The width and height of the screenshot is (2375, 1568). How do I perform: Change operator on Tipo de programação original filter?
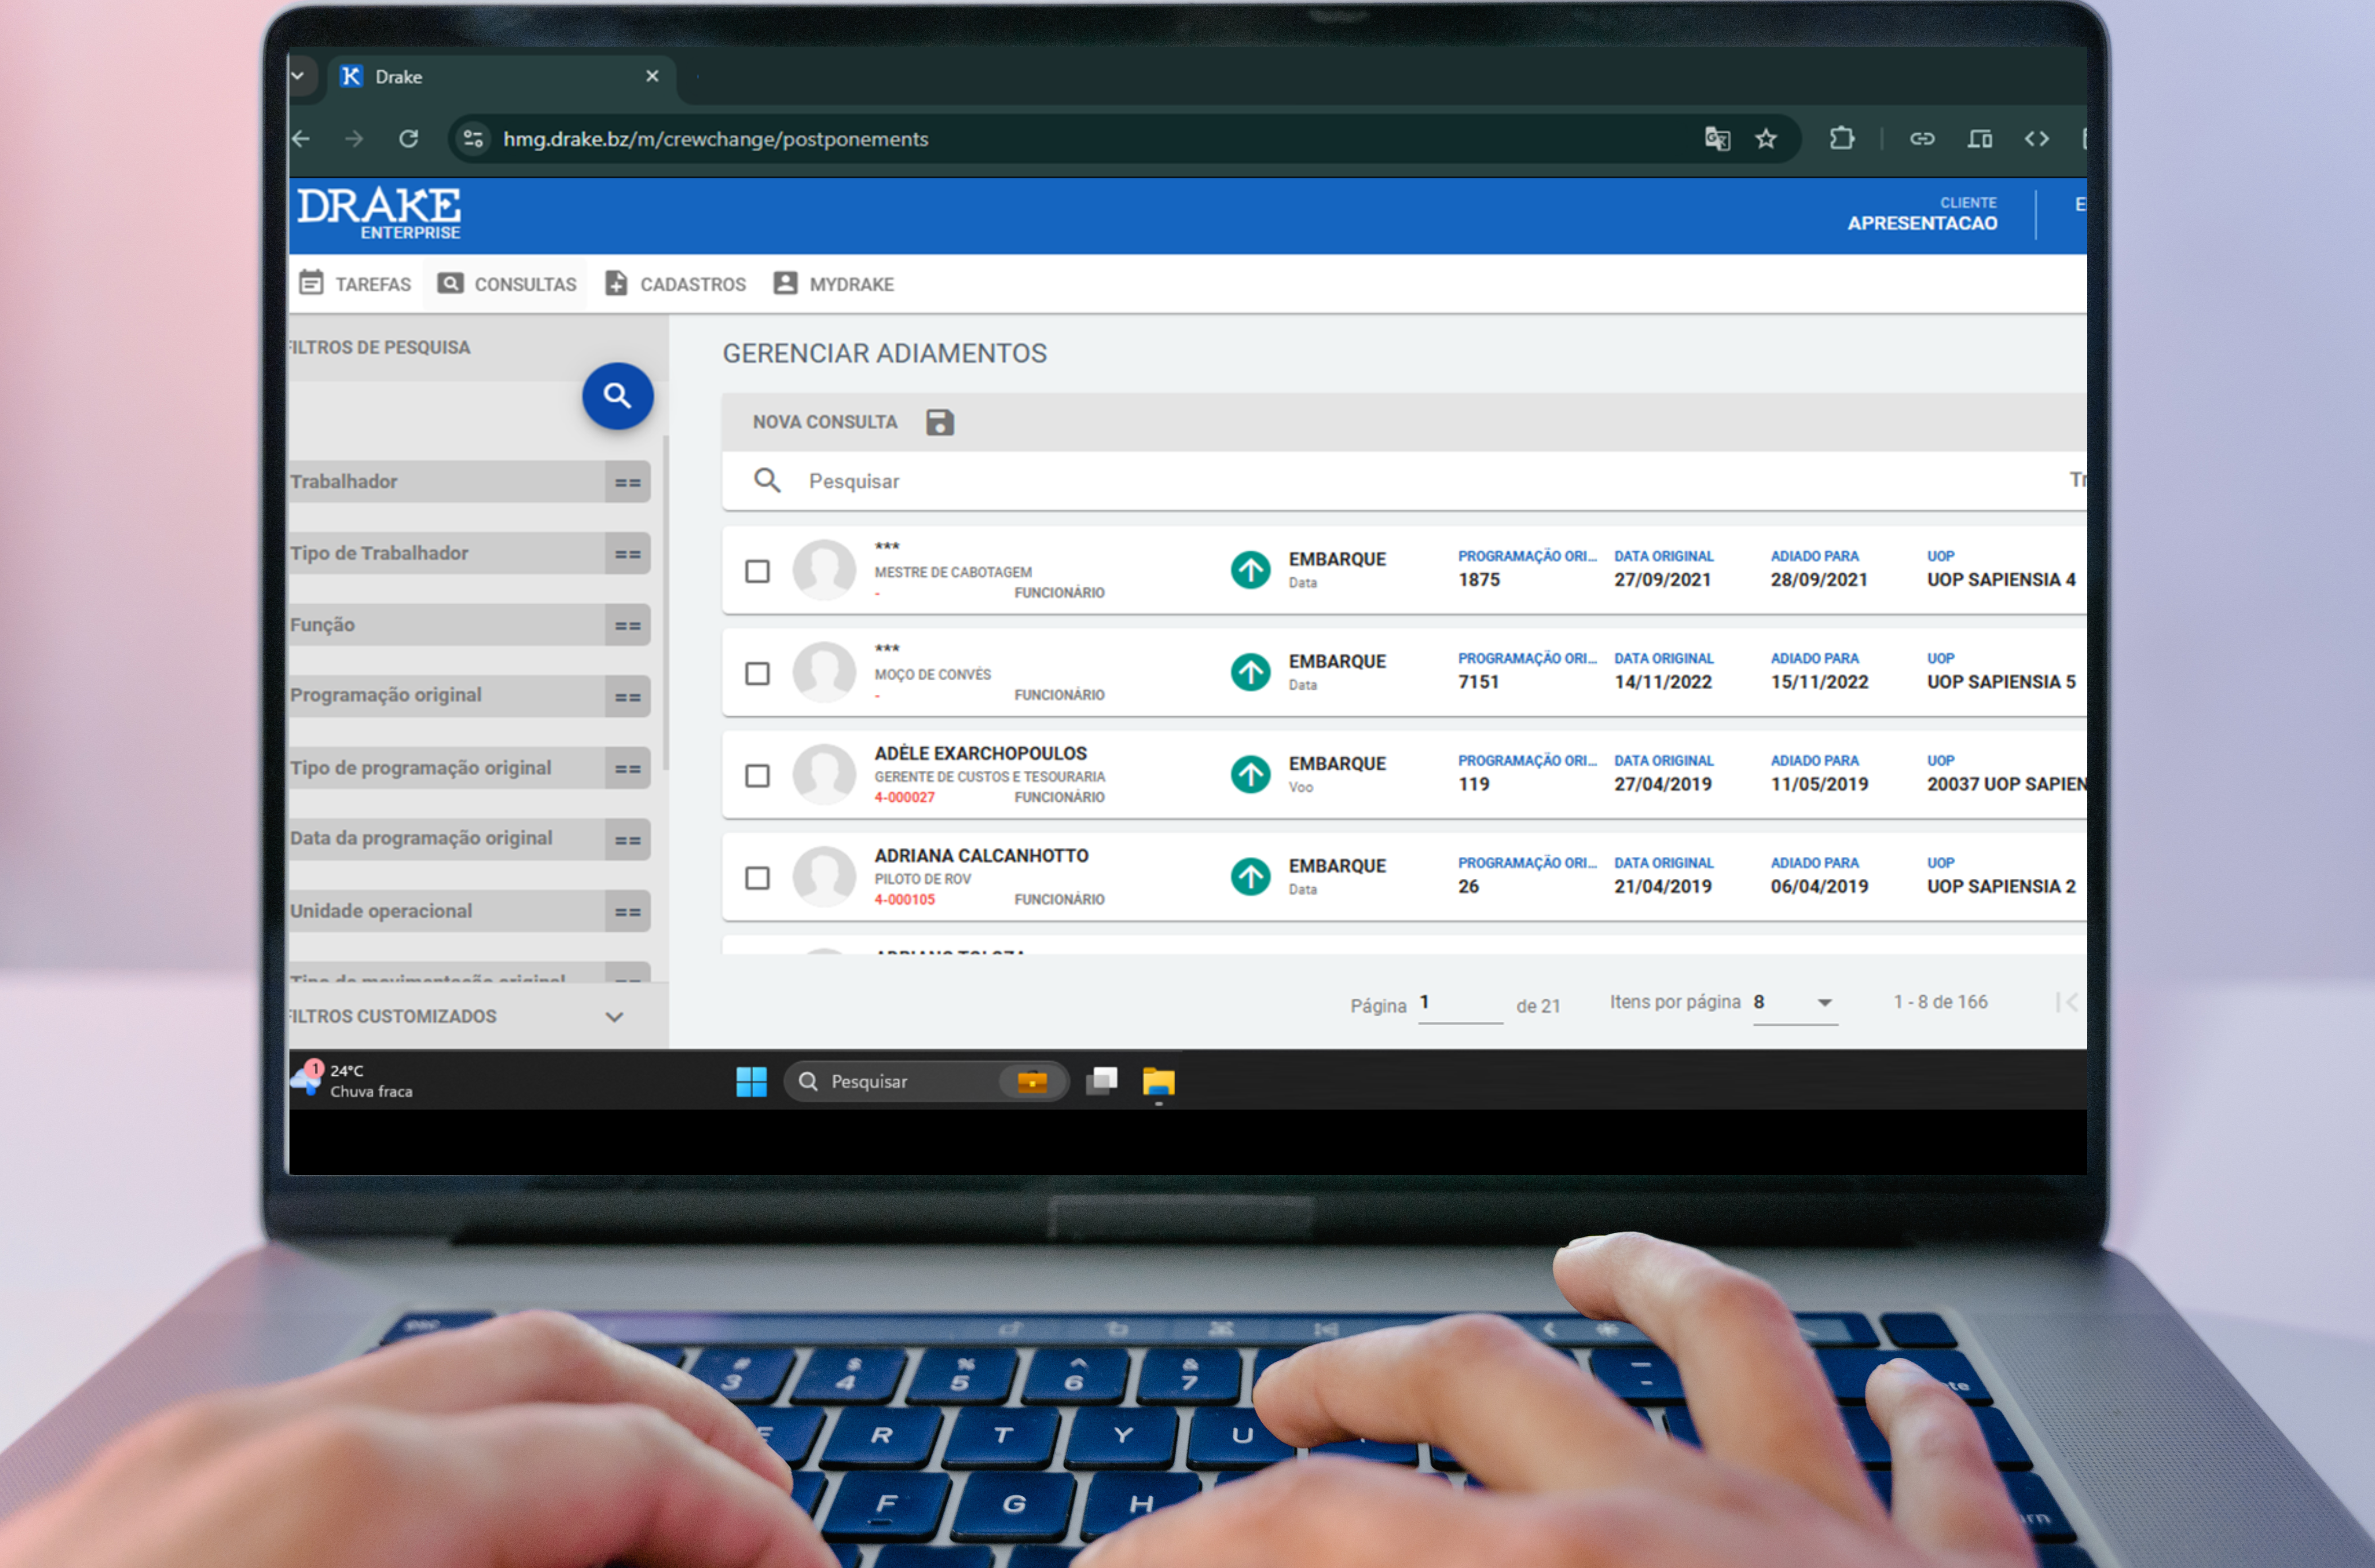[x=627, y=768]
